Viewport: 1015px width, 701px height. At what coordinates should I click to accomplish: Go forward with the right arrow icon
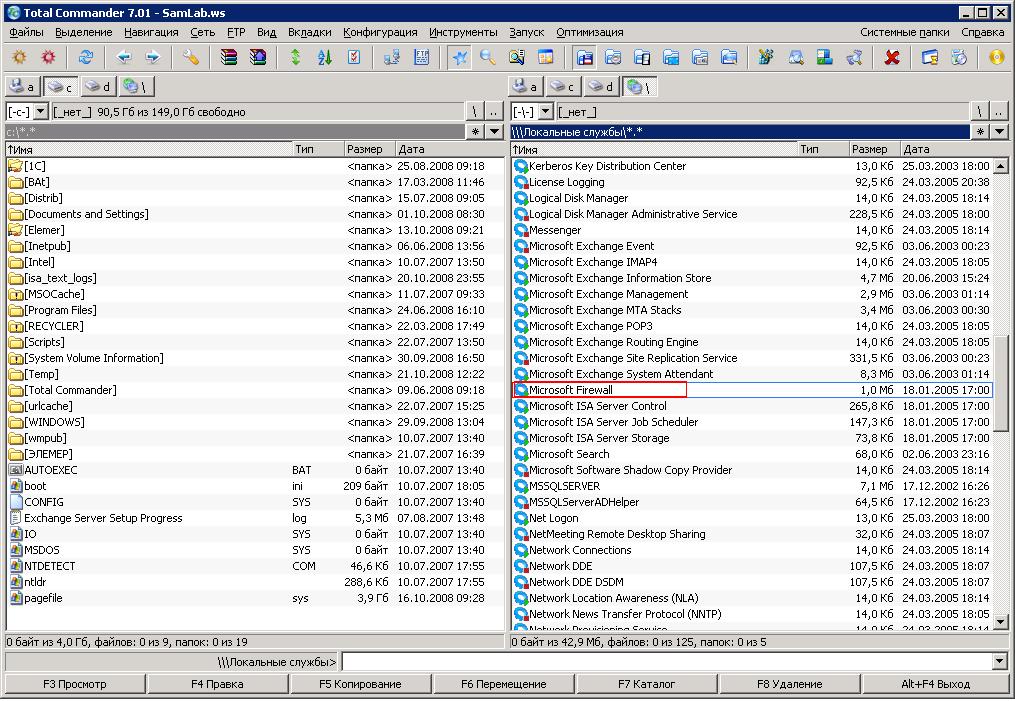point(152,58)
